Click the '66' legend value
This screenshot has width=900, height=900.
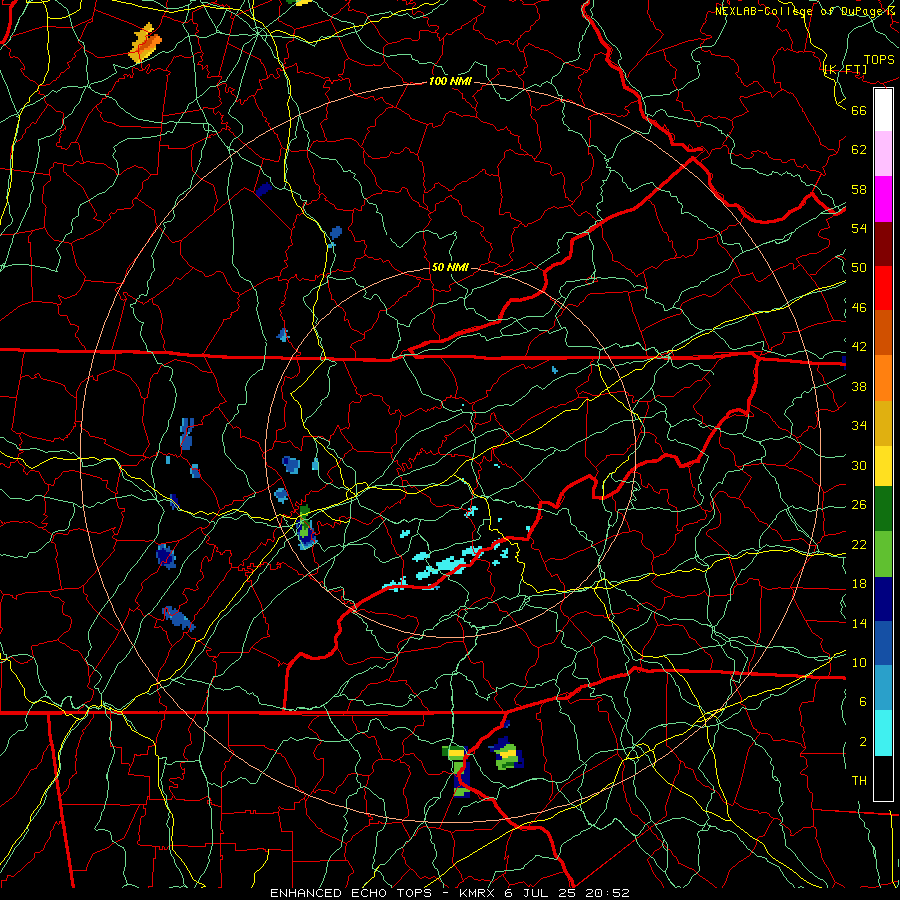[x=859, y=110]
